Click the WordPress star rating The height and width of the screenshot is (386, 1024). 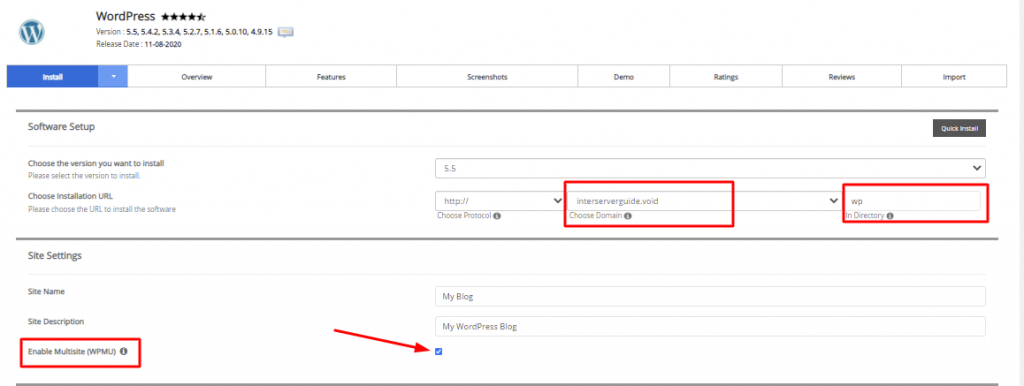[183, 16]
